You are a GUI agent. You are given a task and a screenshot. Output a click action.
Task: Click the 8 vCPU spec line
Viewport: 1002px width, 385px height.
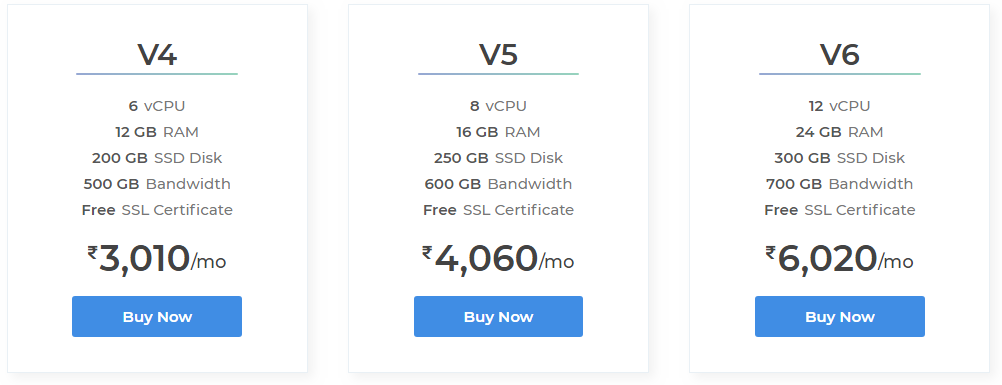click(498, 106)
